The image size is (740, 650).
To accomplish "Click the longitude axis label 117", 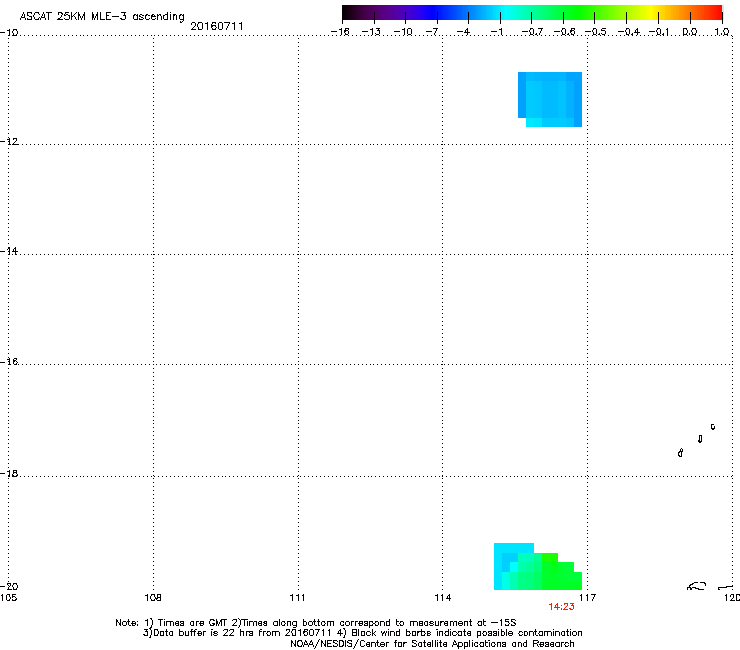I will [588, 598].
